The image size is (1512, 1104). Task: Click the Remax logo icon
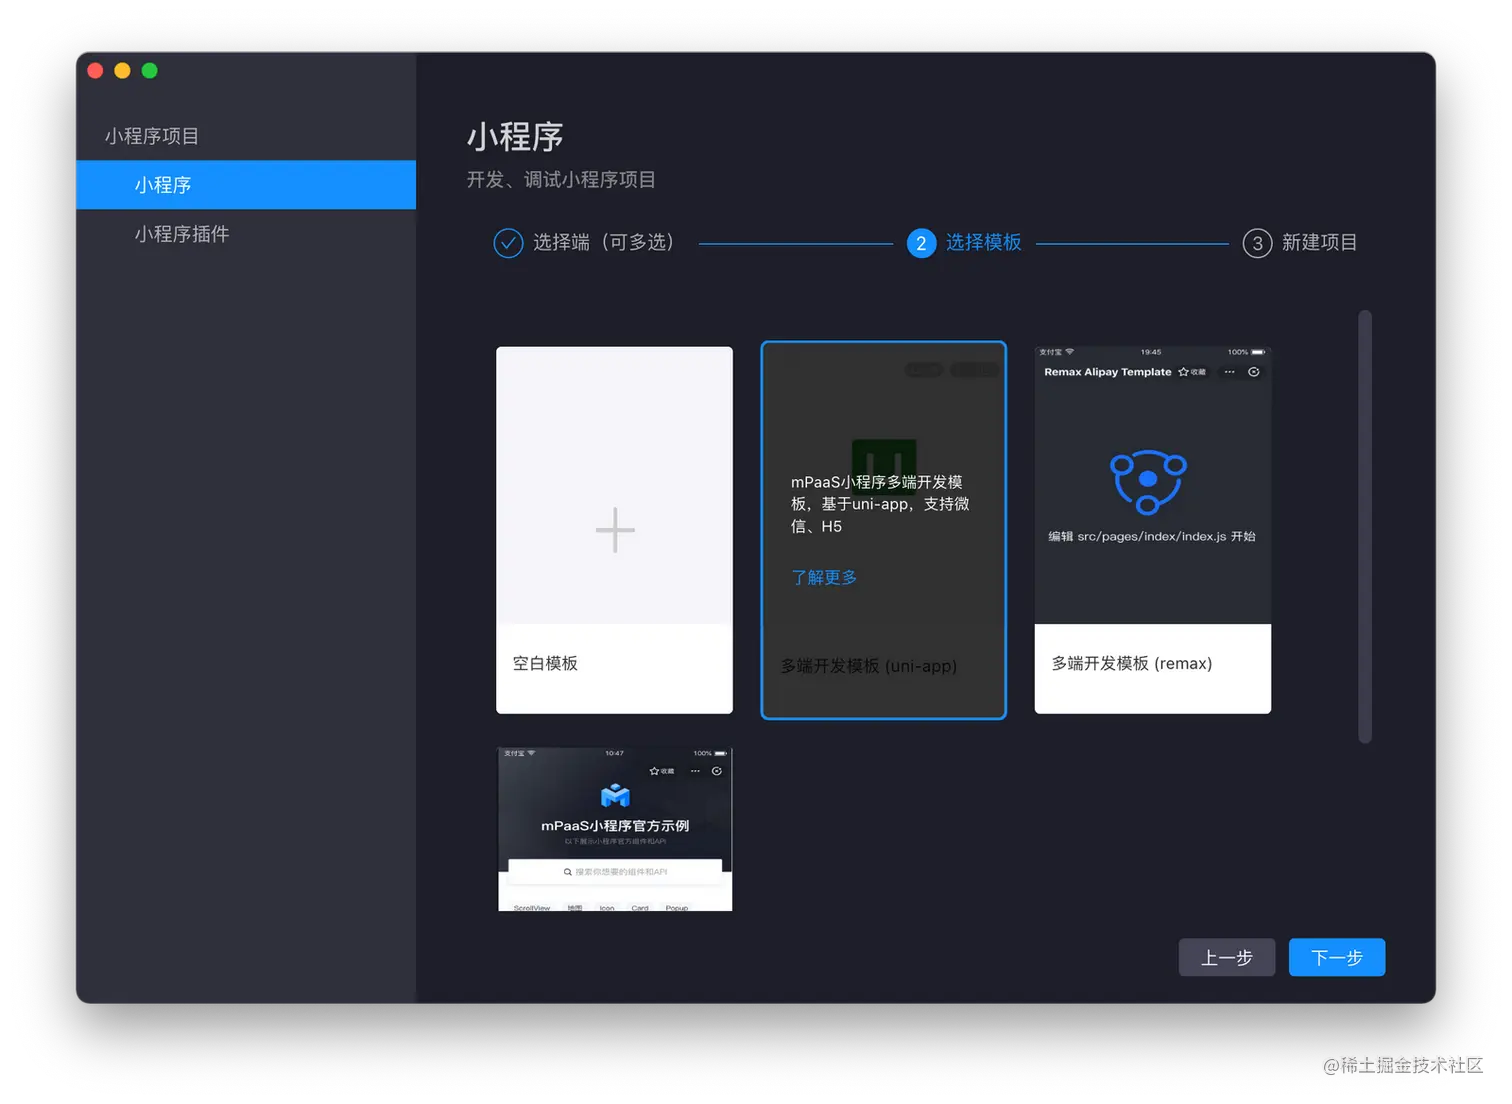click(1148, 481)
